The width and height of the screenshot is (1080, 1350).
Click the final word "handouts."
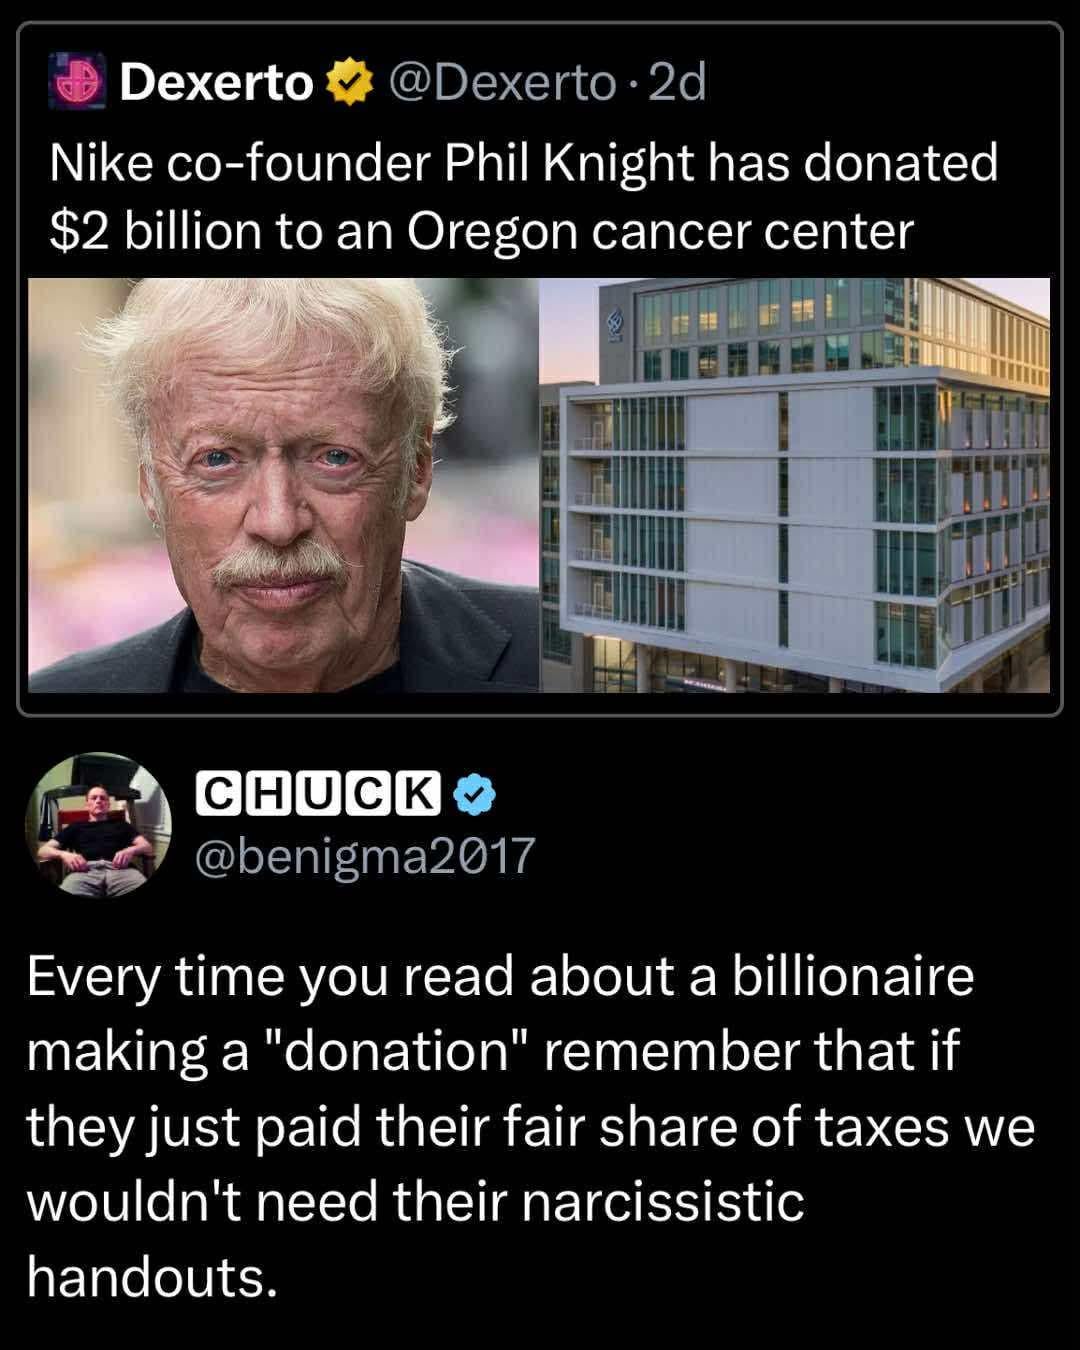tap(151, 1277)
